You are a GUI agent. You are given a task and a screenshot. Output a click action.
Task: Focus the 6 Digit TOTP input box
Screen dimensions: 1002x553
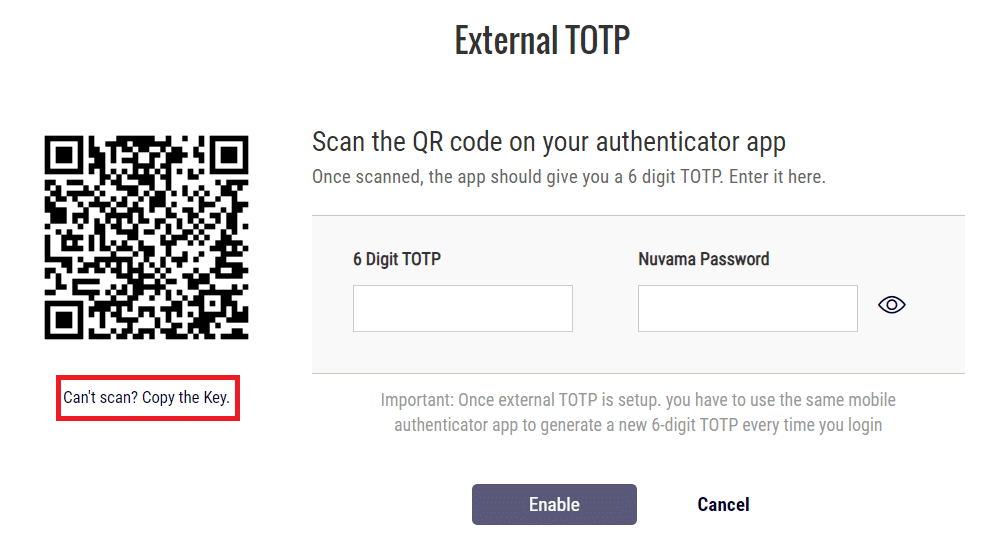point(463,308)
